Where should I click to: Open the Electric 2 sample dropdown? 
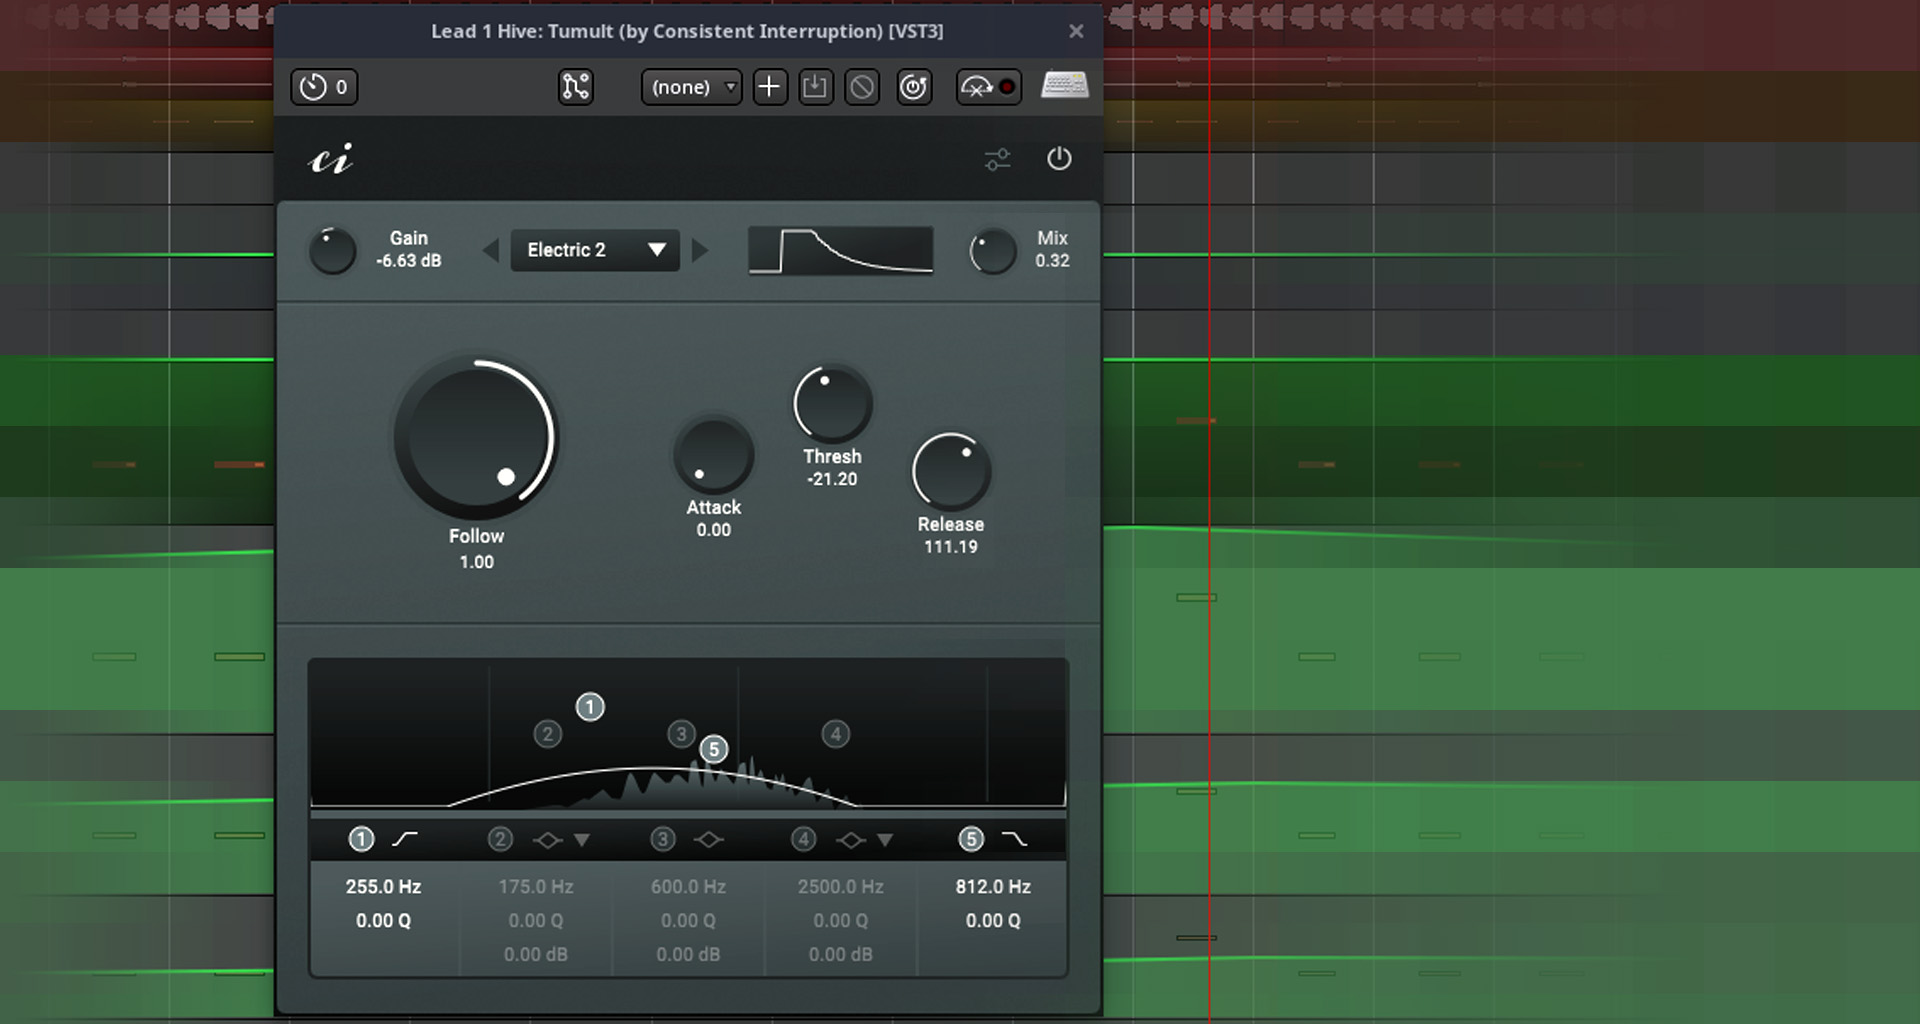click(x=595, y=250)
